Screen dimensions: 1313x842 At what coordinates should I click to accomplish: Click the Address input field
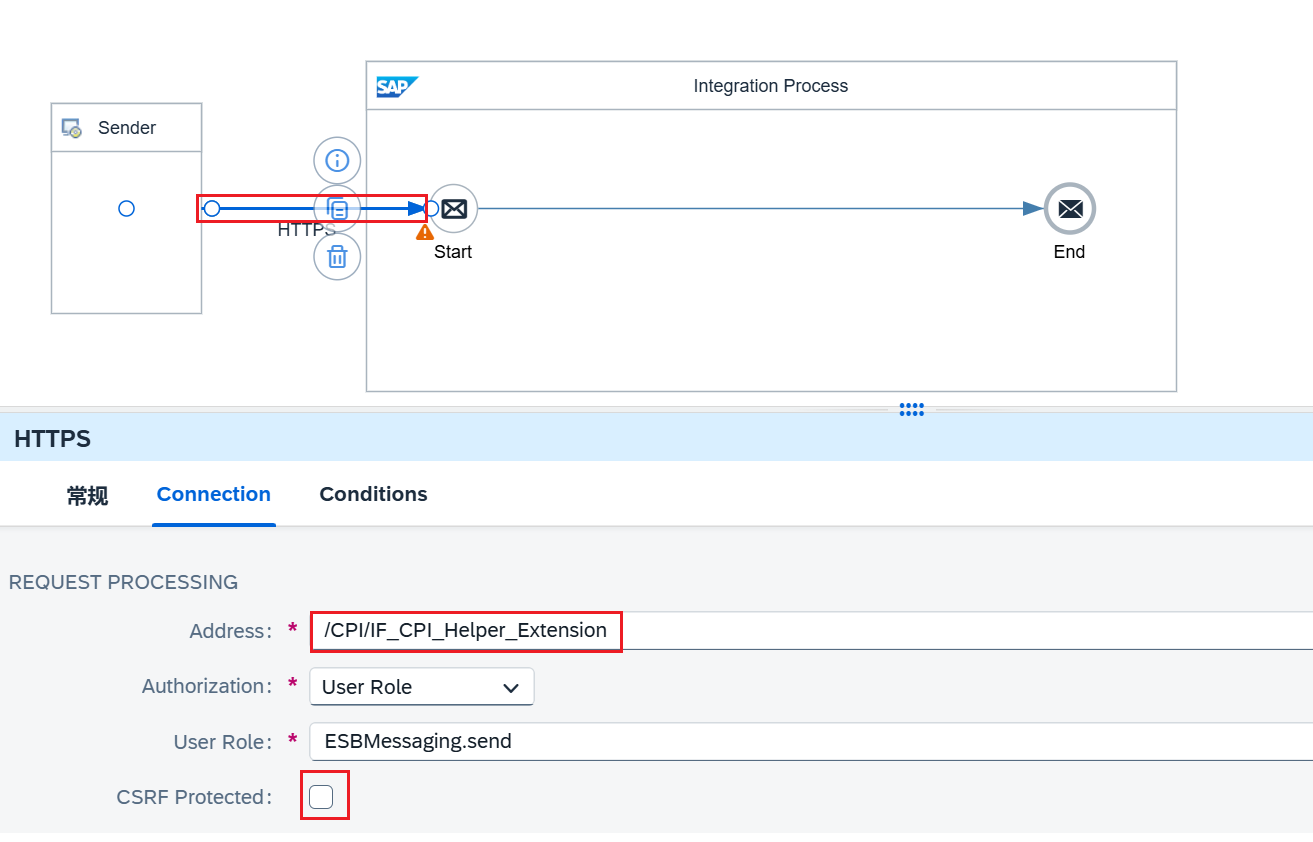pos(800,631)
